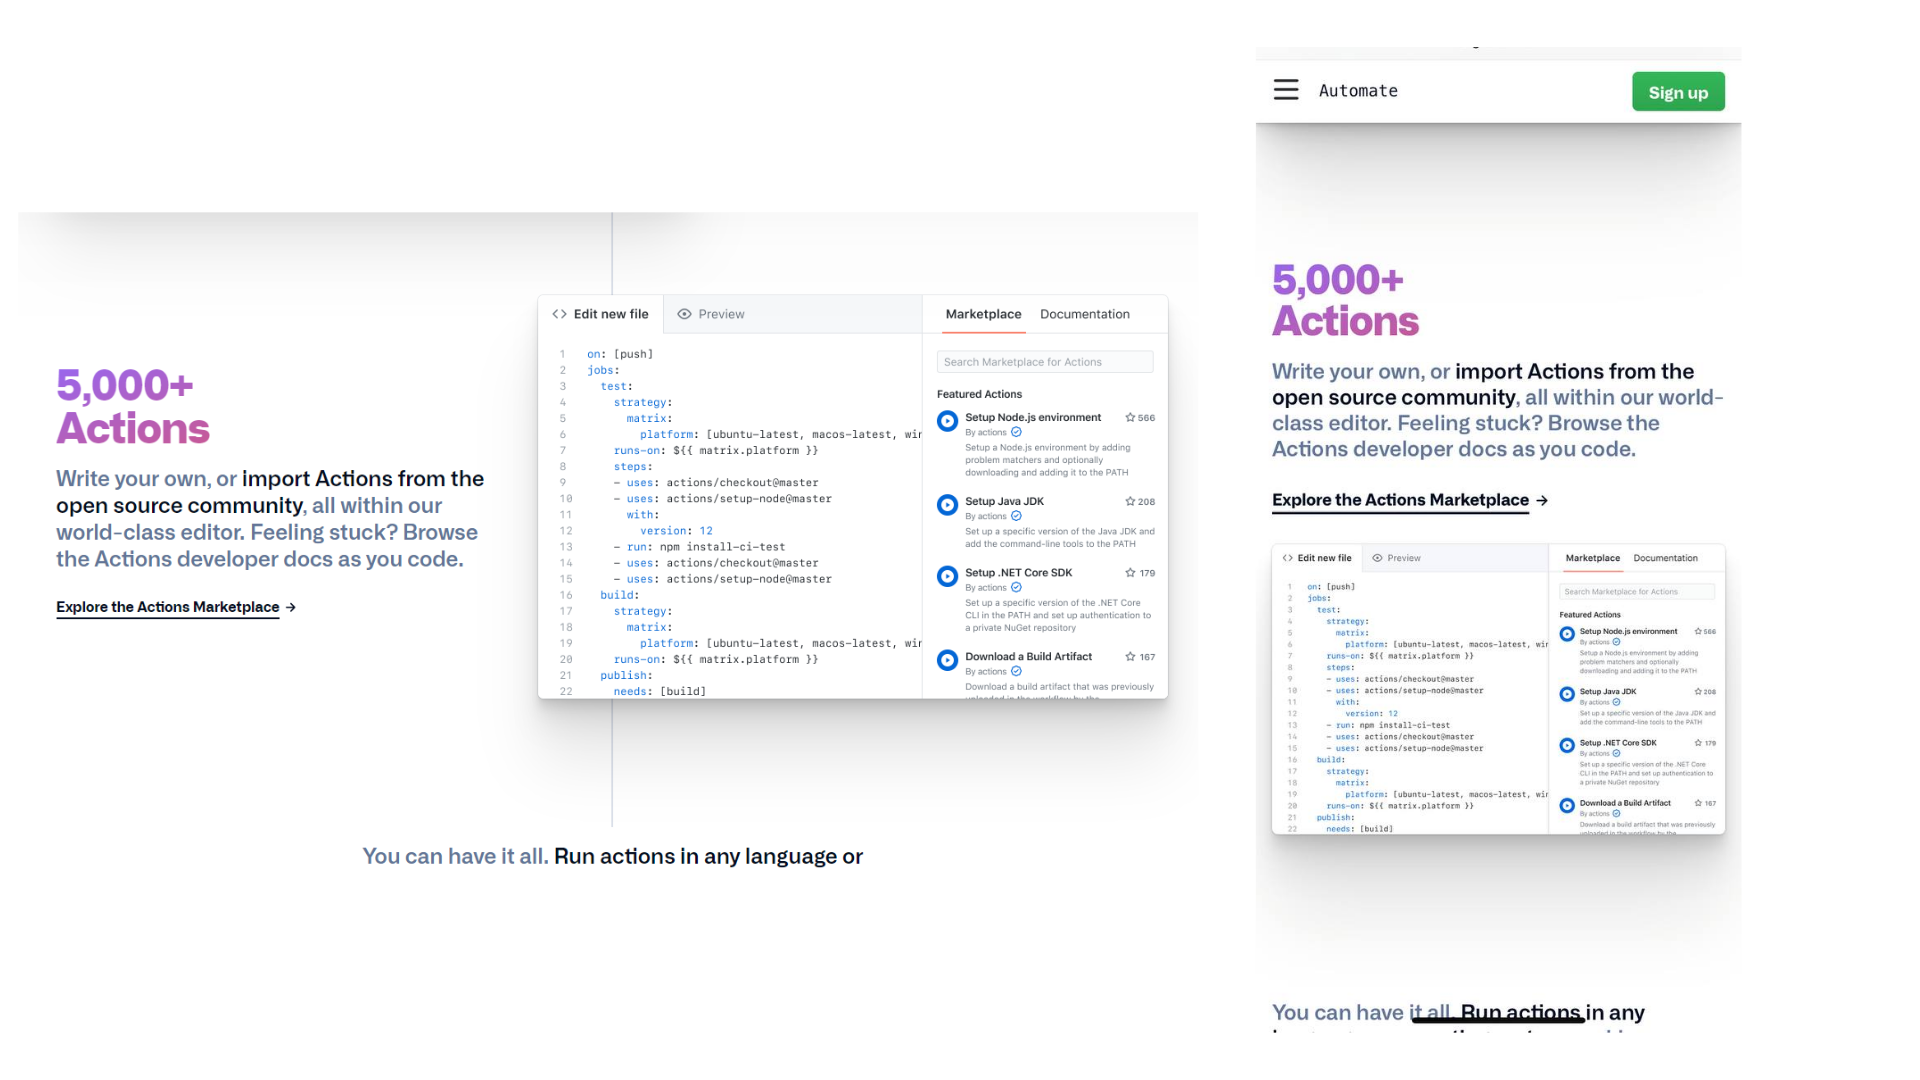Click the code brackets icon in large editor

tap(559, 314)
